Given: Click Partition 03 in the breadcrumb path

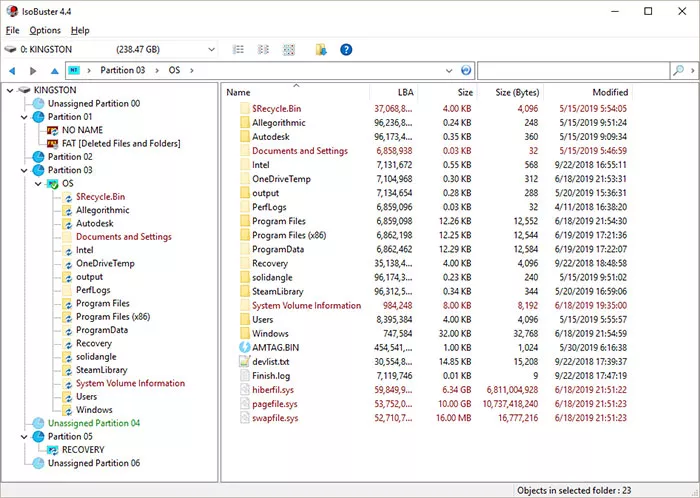Looking at the screenshot, I should coord(123,70).
